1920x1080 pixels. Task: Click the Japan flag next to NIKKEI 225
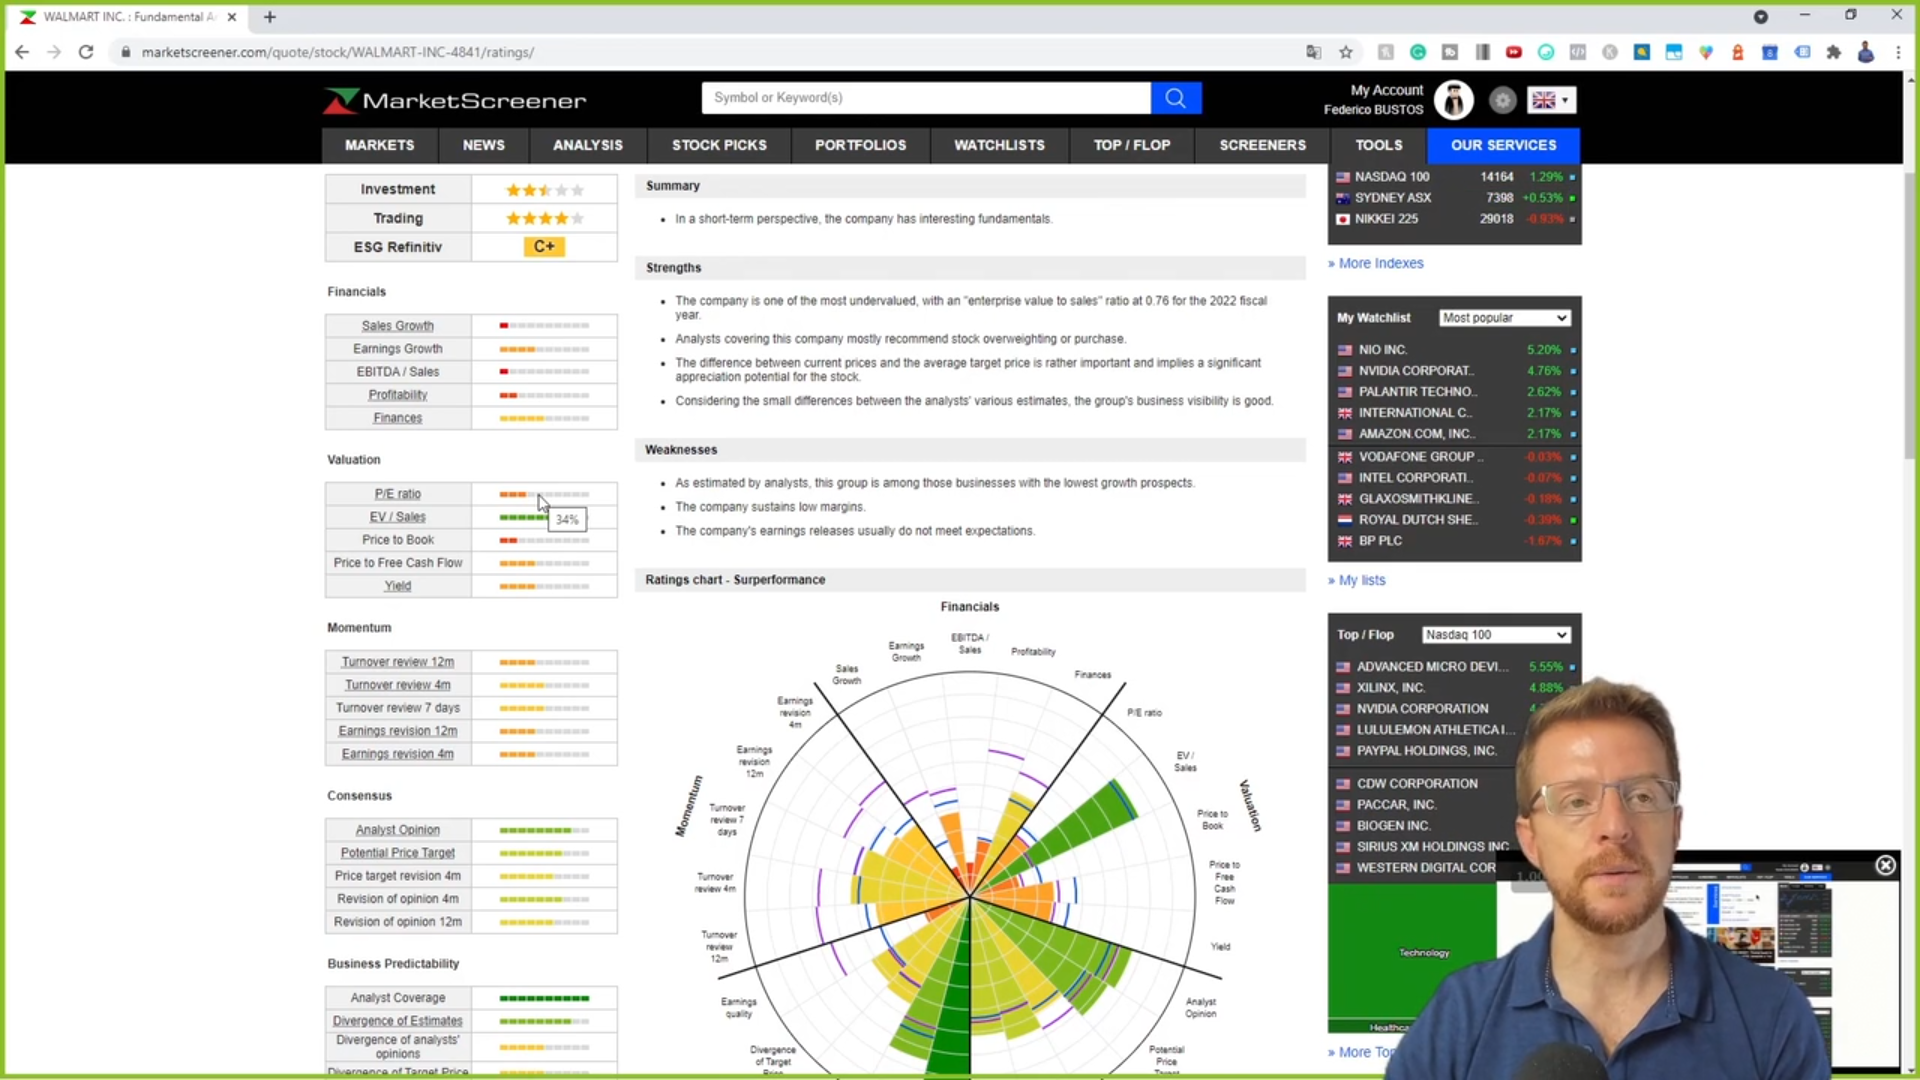1343,219
